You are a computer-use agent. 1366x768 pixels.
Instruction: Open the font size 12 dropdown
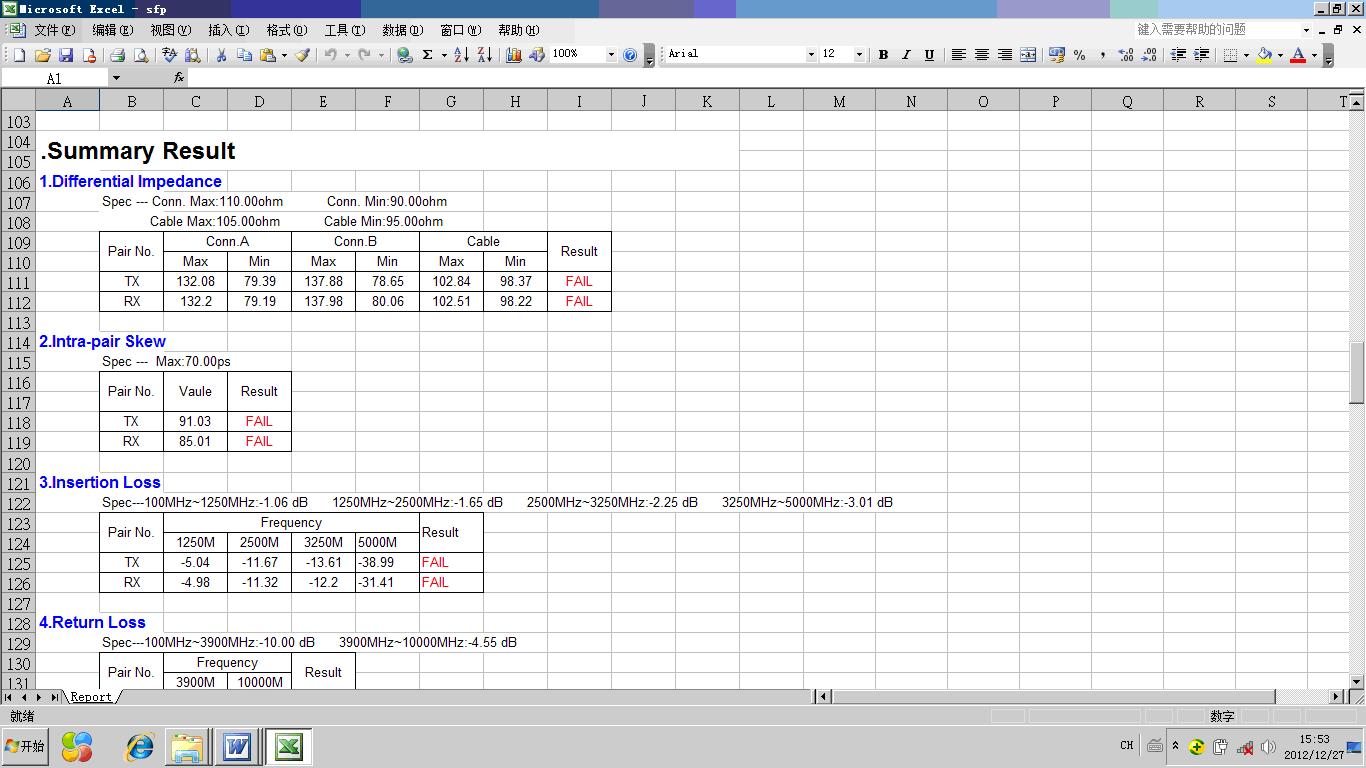[x=859, y=55]
